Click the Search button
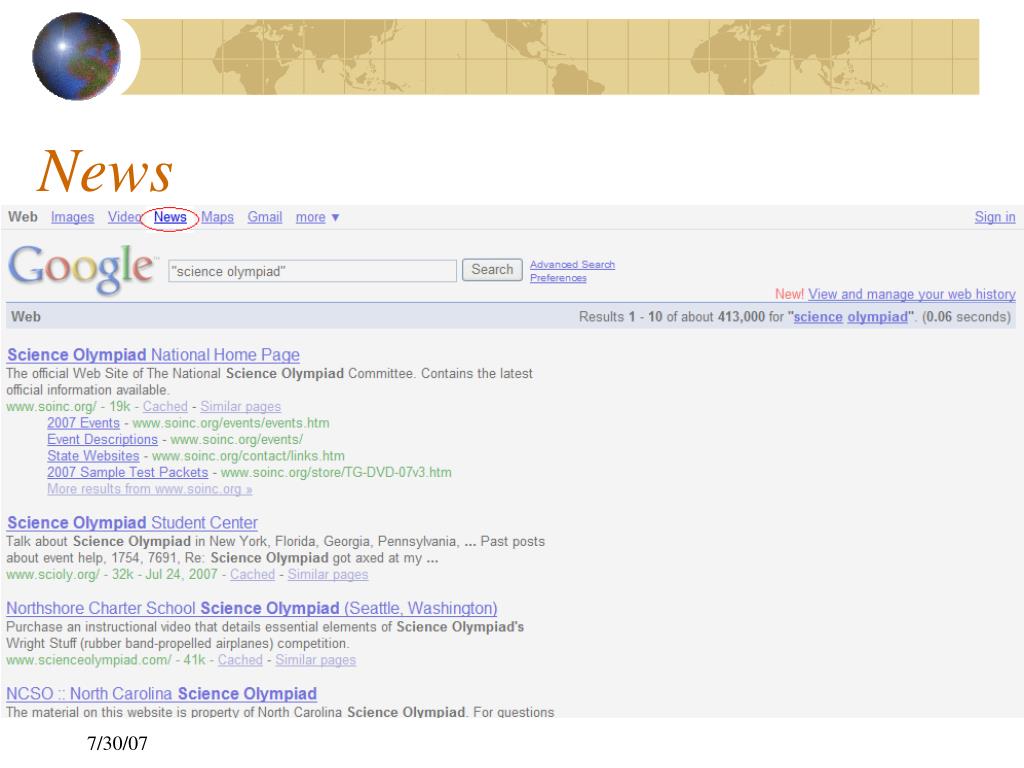Viewport: 1024px width, 768px height. tap(492, 270)
